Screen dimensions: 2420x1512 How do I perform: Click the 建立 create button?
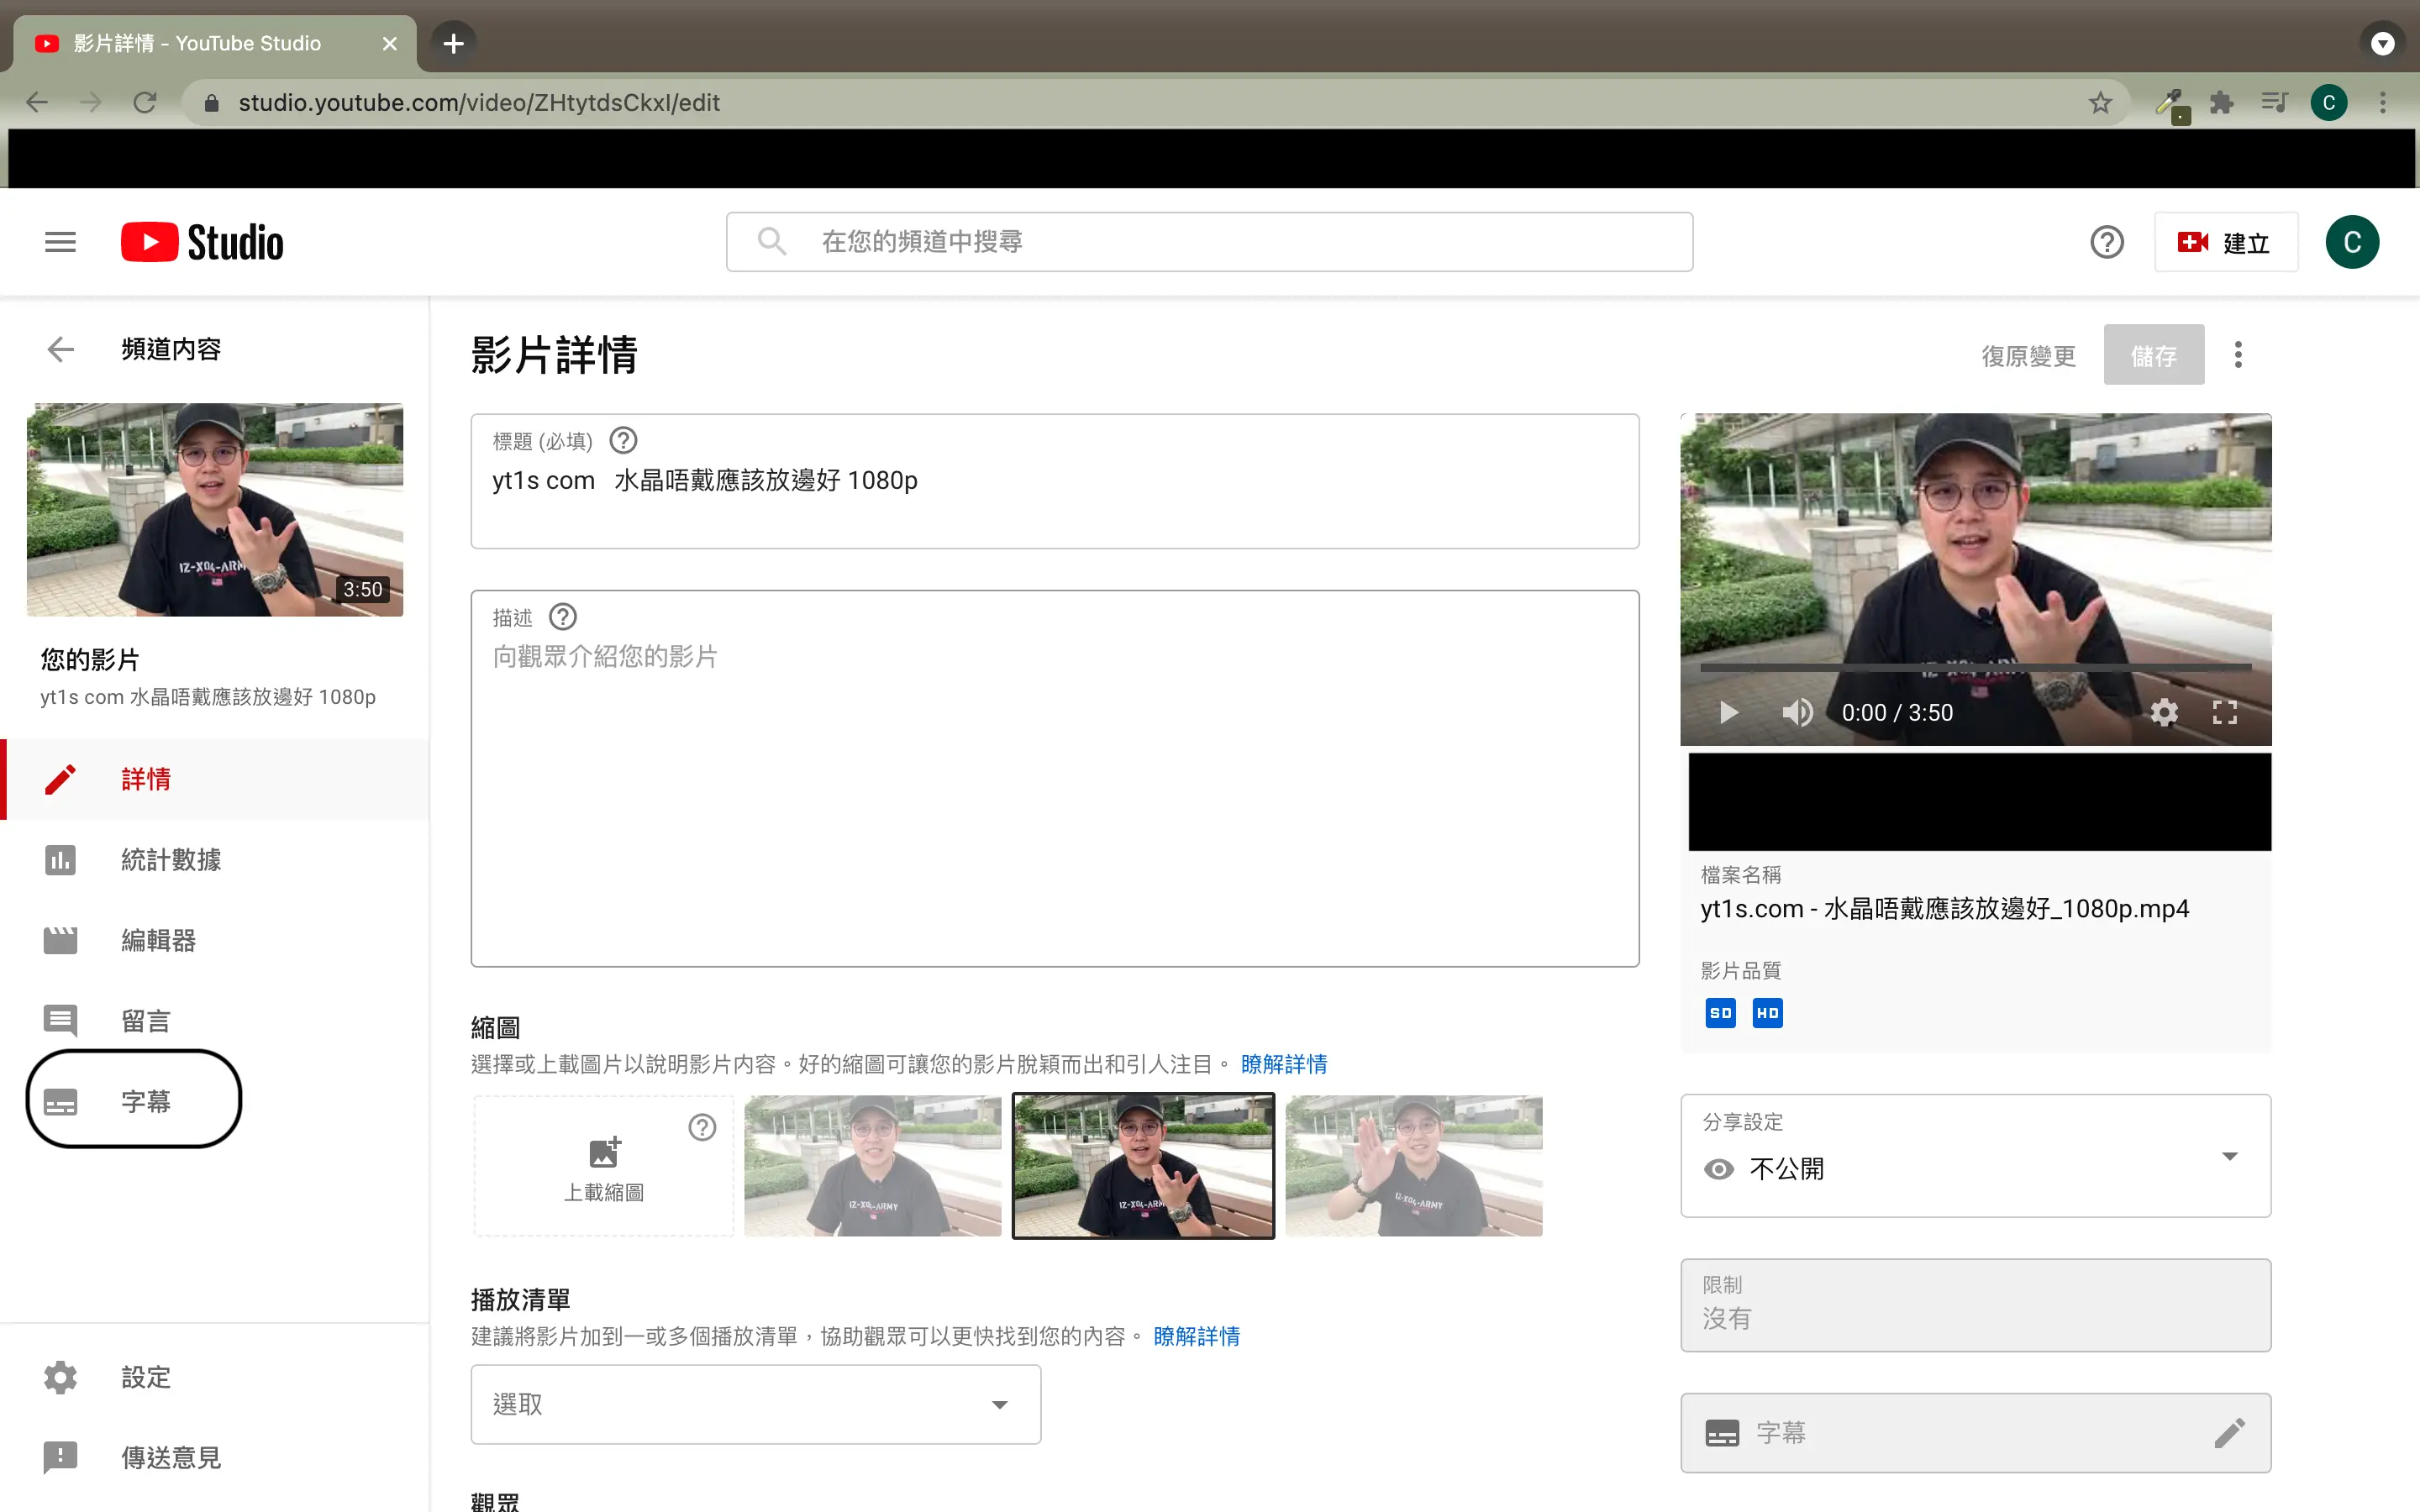click(x=2225, y=242)
